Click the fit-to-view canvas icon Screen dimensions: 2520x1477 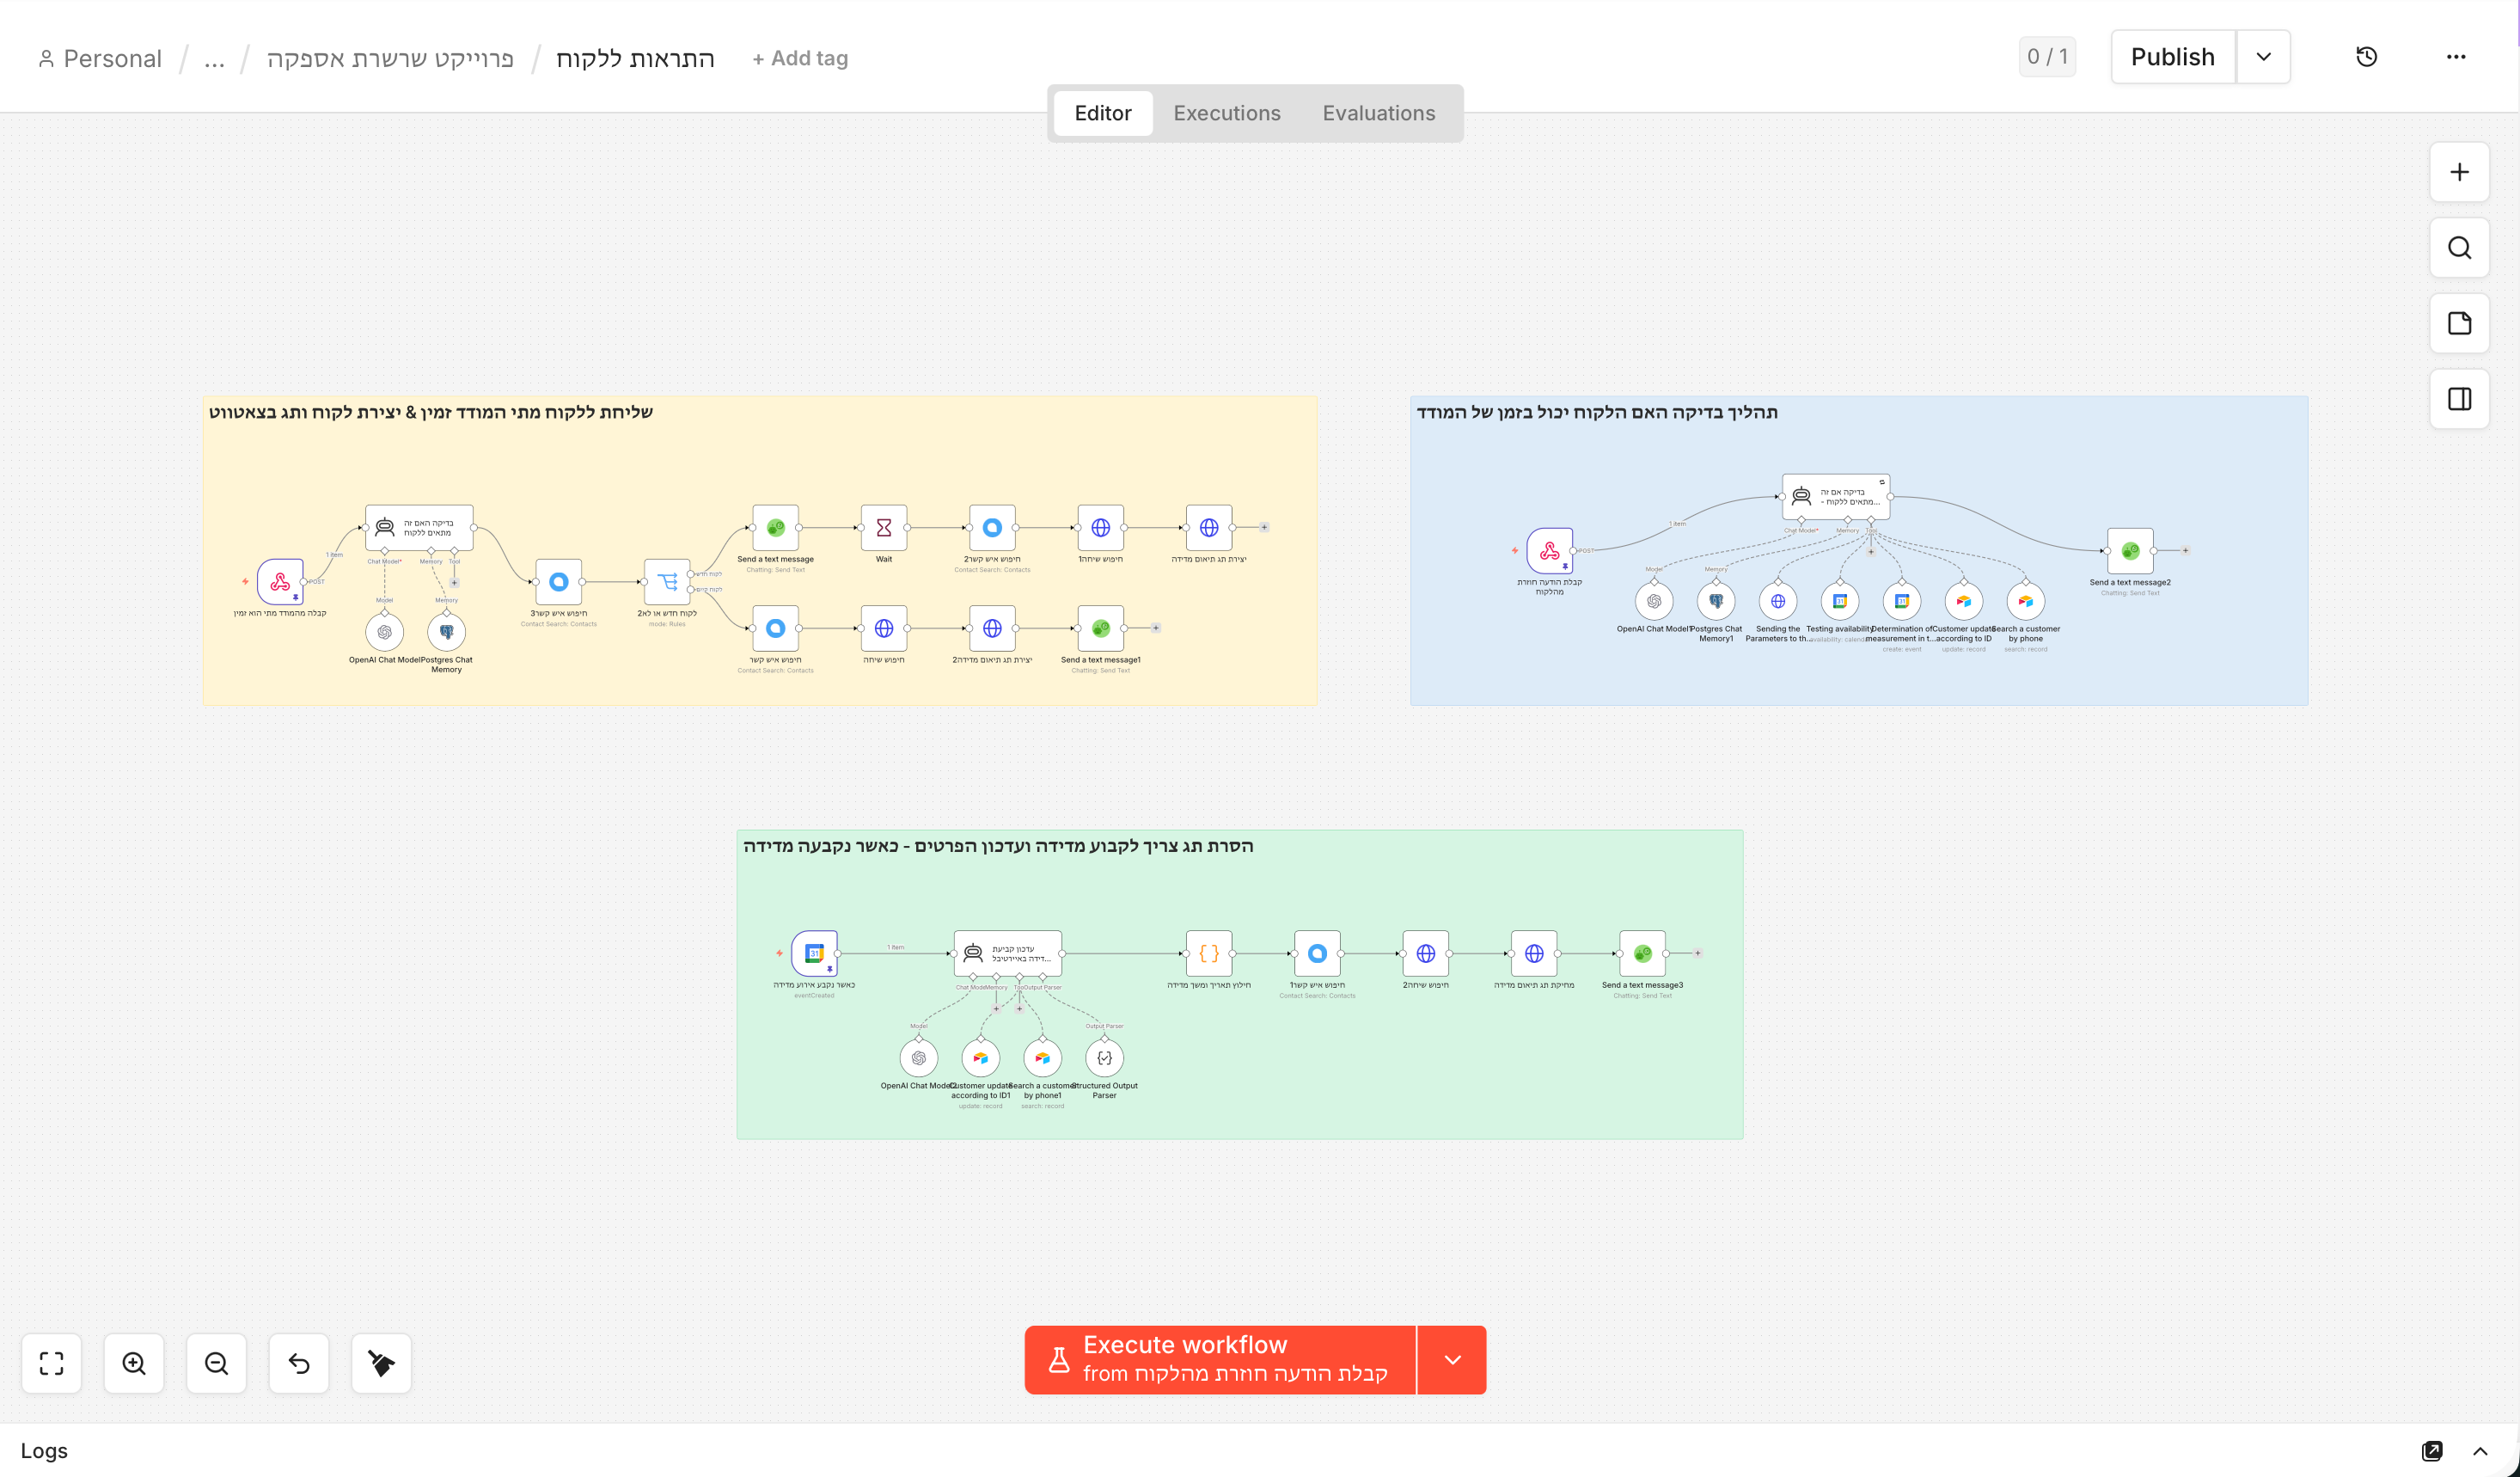pyautogui.click(x=51, y=1363)
